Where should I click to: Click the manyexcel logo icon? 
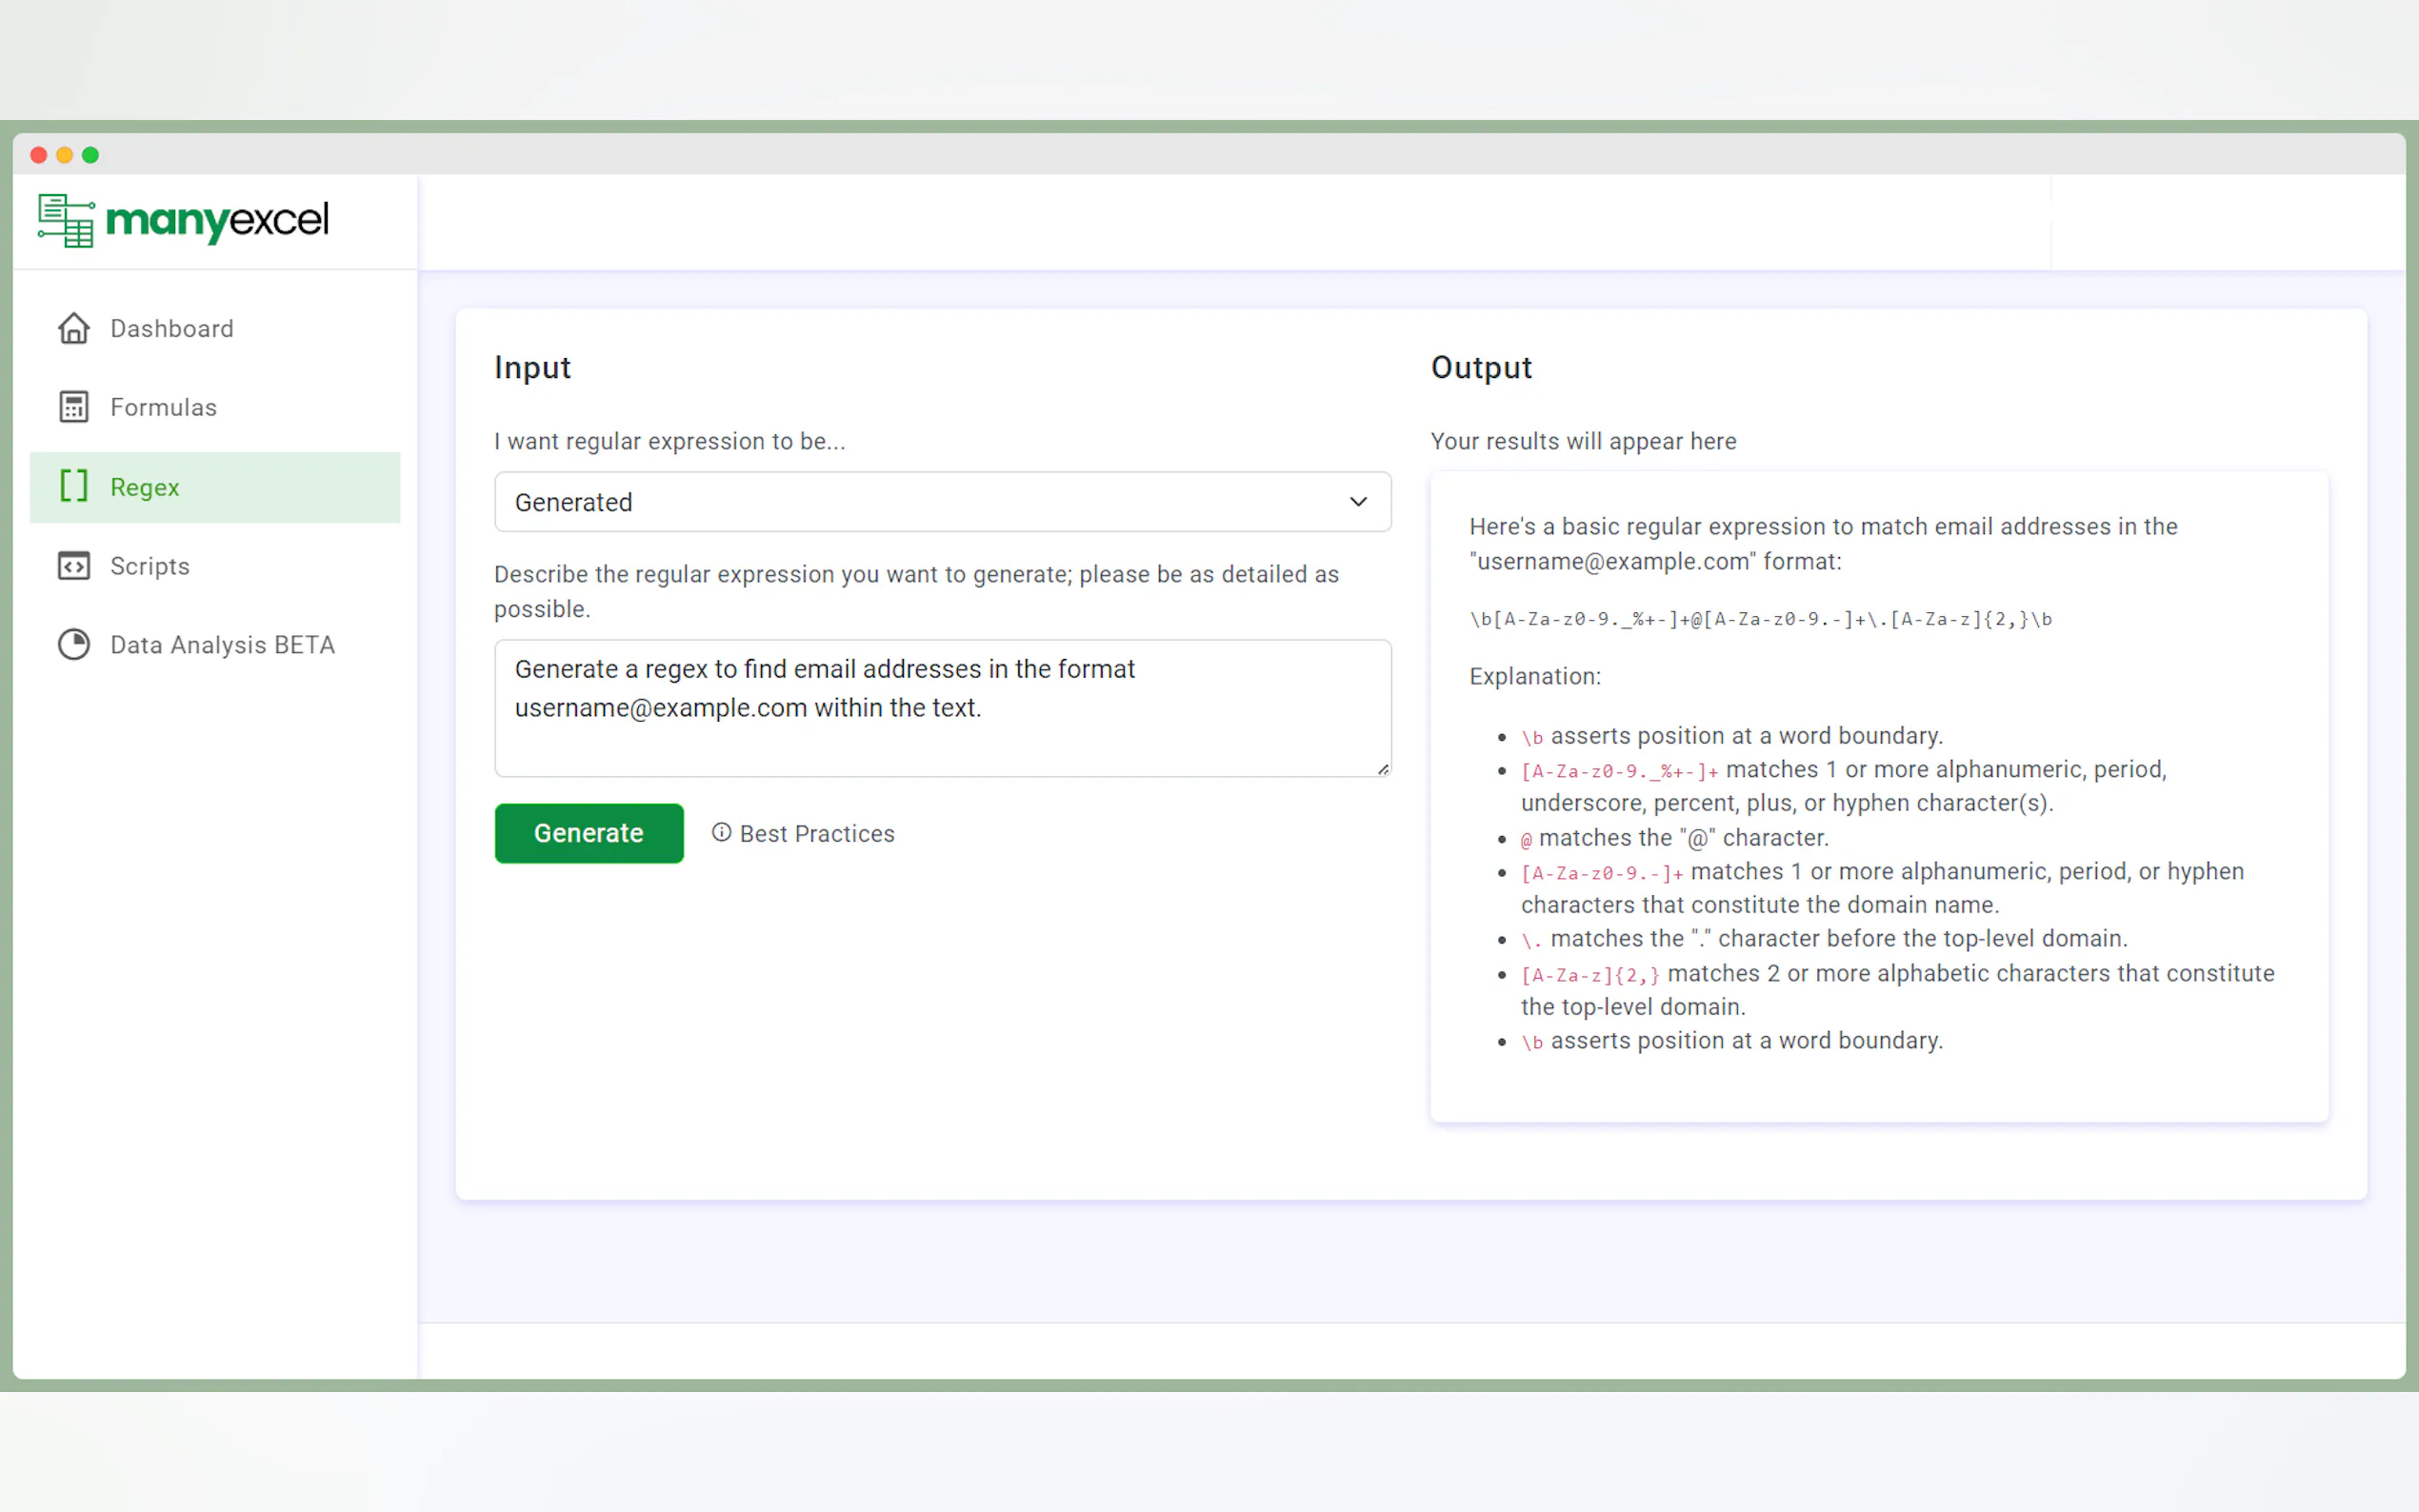(66, 220)
